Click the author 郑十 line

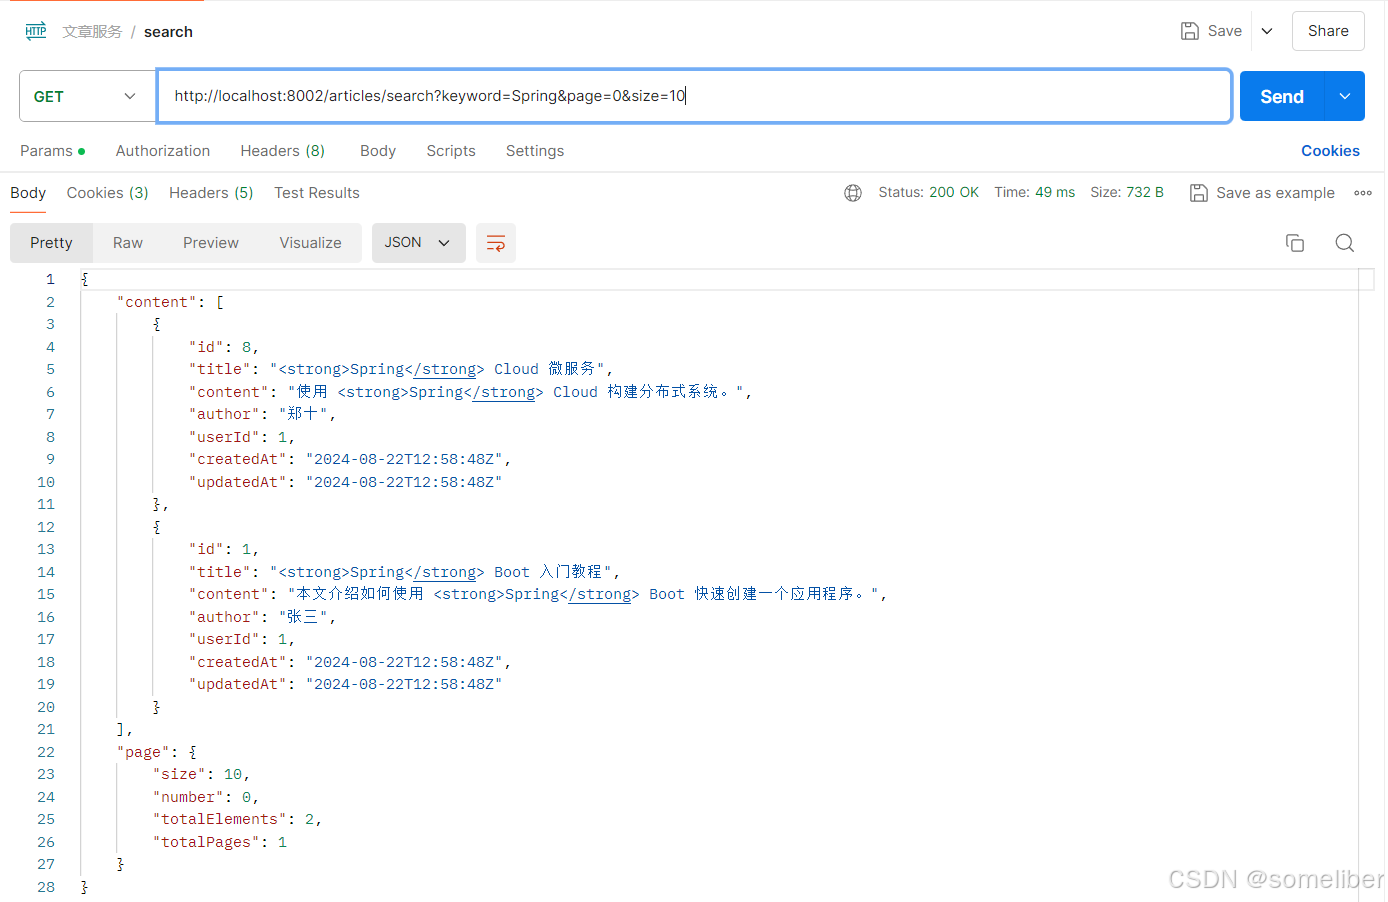[262, 414]
